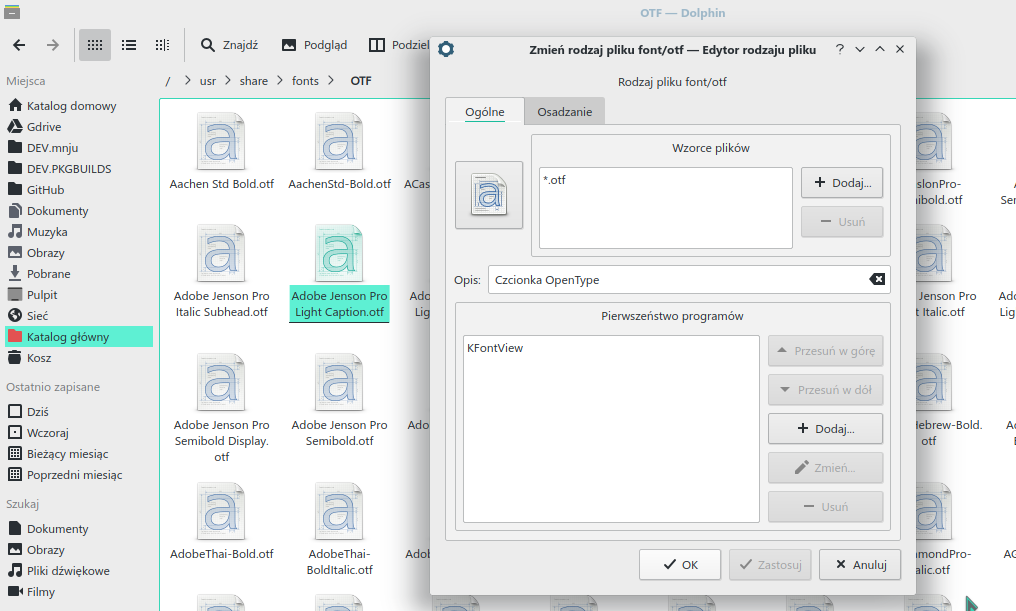The image size is (1016, 611).
Task: Switch to icon grid view mode
Action: pyautogui.click(x=94, y=44)
